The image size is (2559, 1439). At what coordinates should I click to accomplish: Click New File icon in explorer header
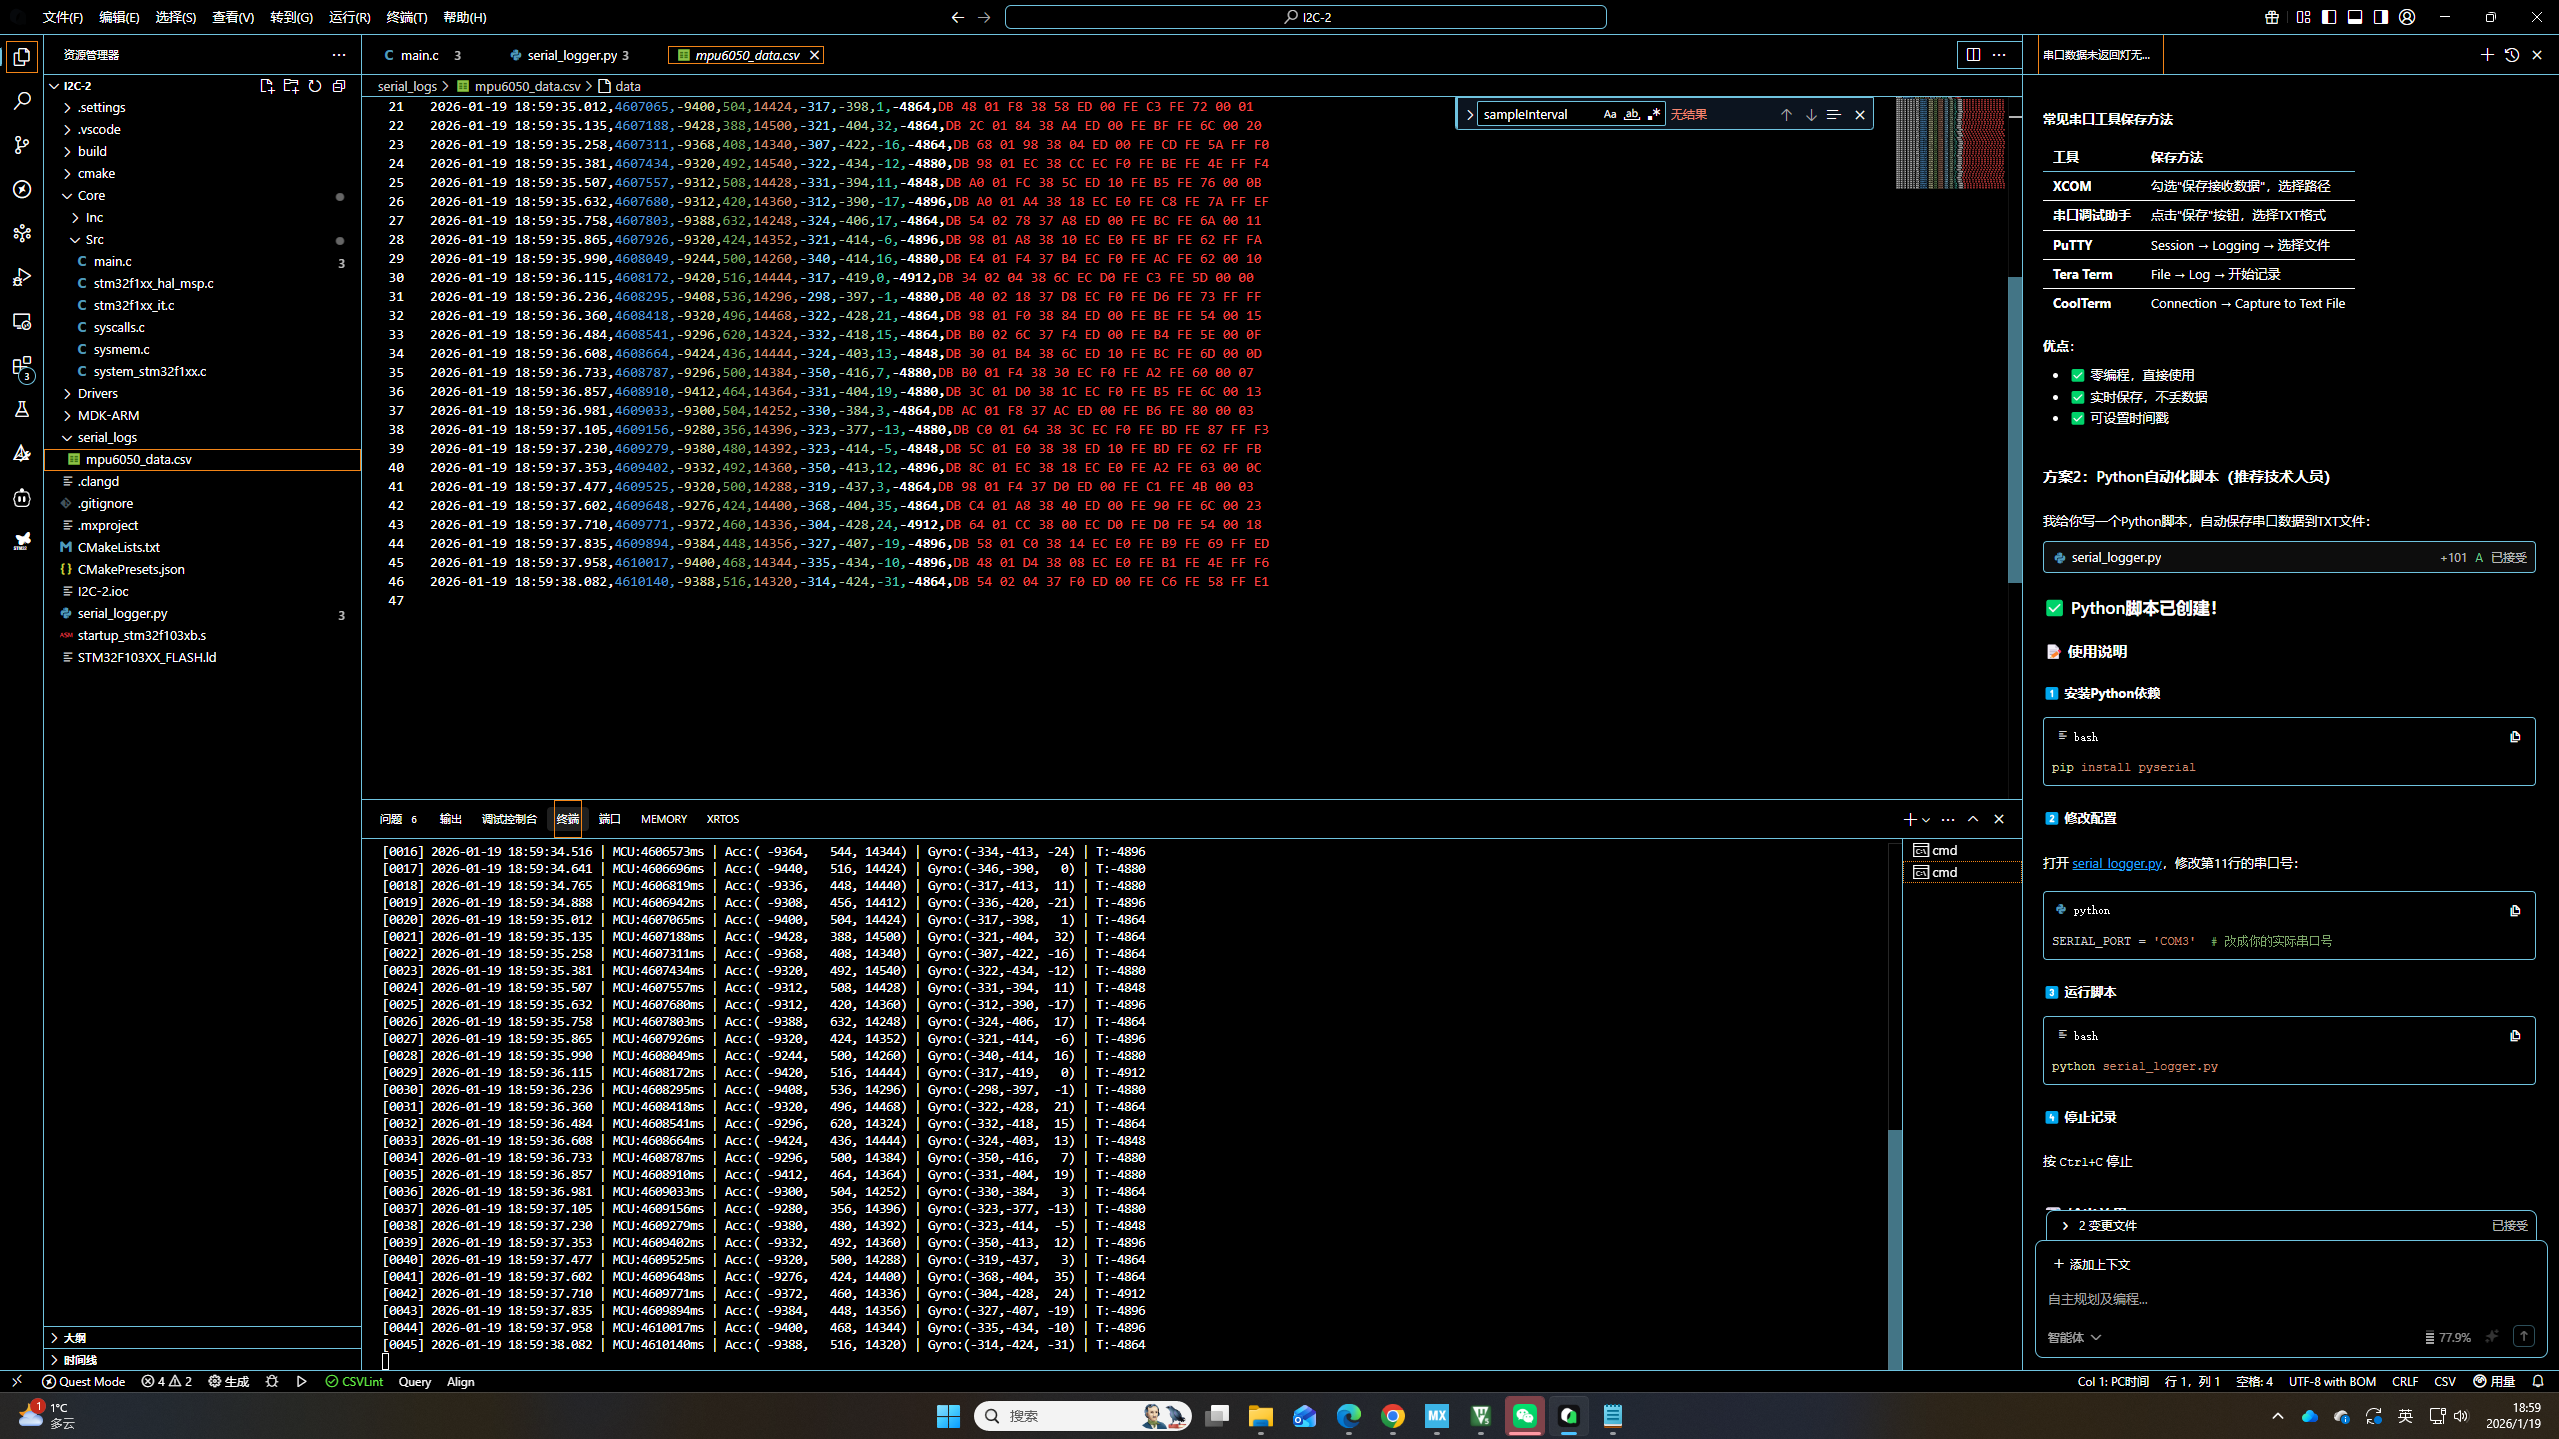267,86
